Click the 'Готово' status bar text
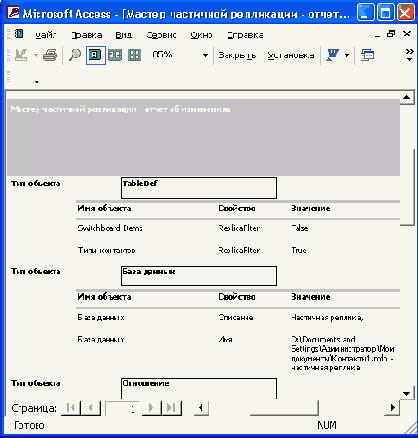The image size is (418, 438). point(29,425)
